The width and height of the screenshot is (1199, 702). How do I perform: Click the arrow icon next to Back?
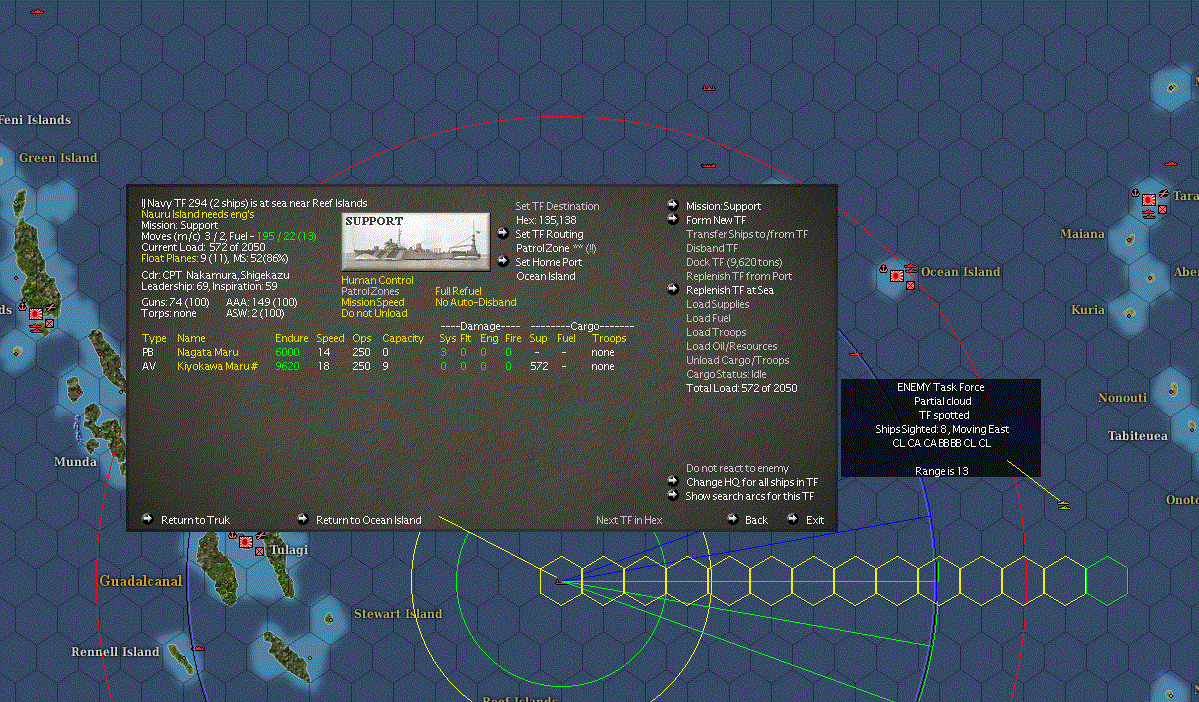click(733, 518)
